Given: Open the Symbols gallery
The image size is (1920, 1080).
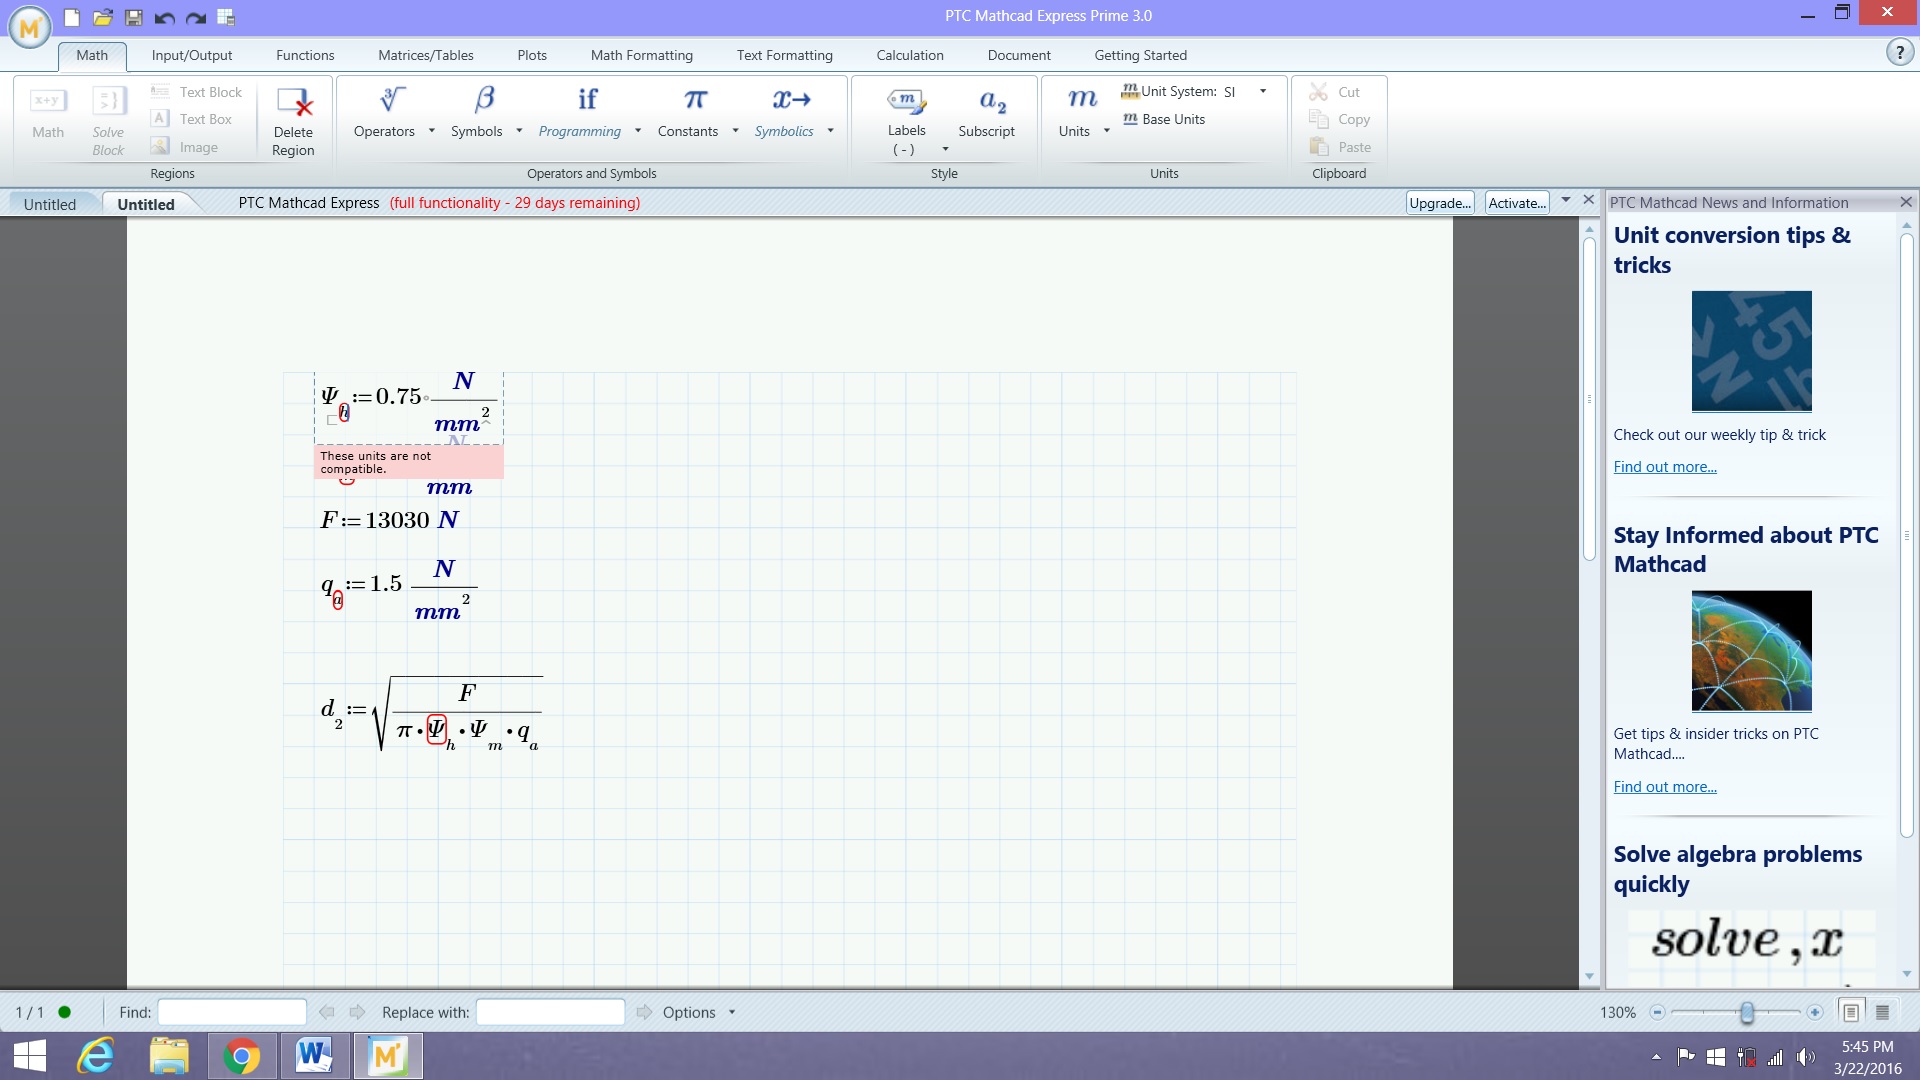Looking at the screenshot, I should click(477, 112).
